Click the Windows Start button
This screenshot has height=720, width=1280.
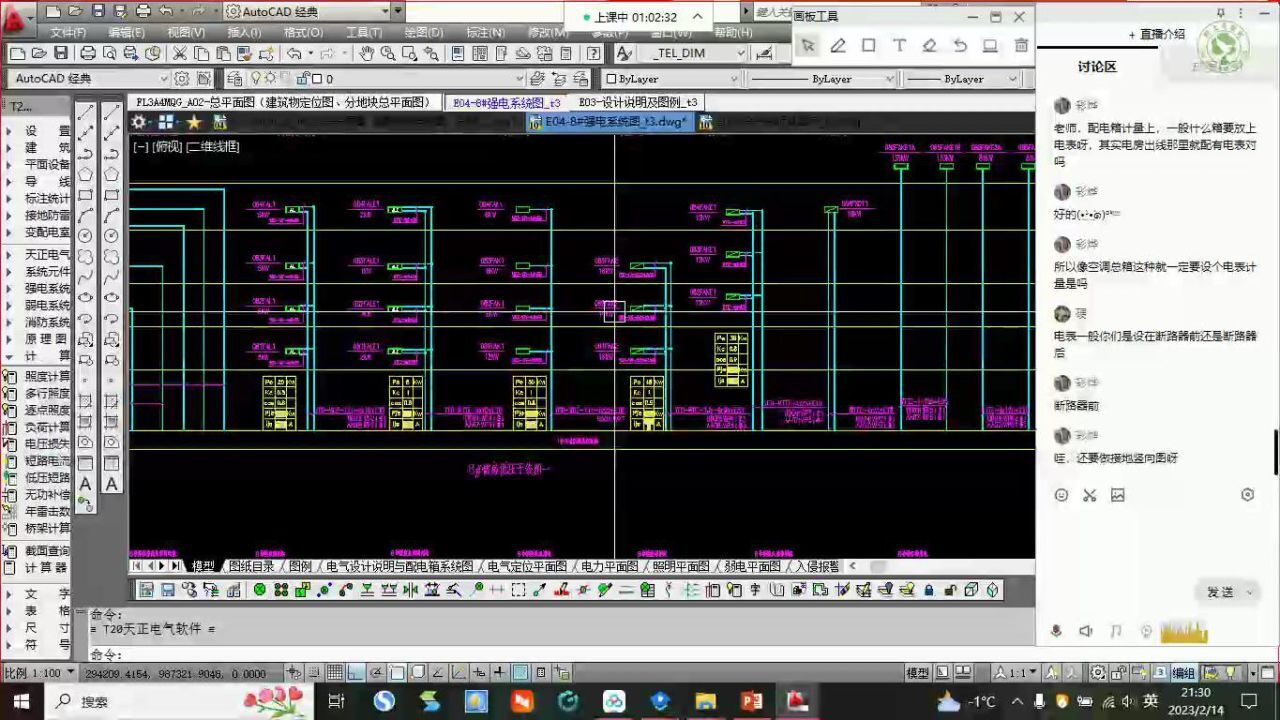[x=21, y=701]
